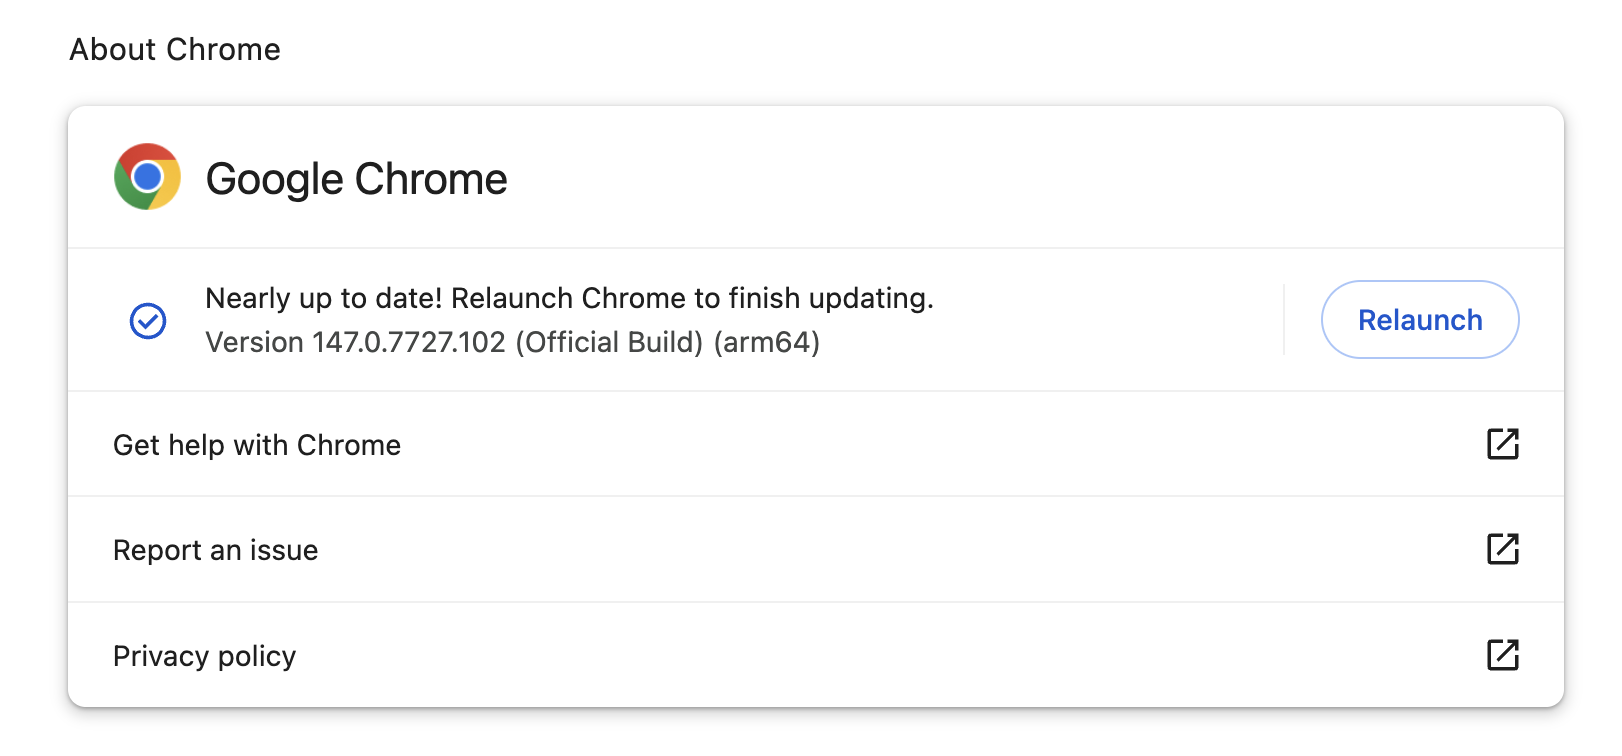1622x756 pixels.
Task: Click the About Chrome page heading
Action: pyautogui.click(x=175, y=49)
